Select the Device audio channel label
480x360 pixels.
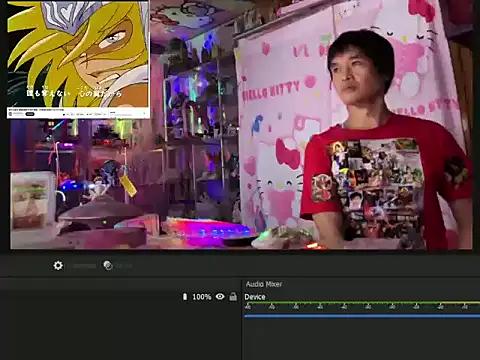pyautogui.click(x=255, y=297)
